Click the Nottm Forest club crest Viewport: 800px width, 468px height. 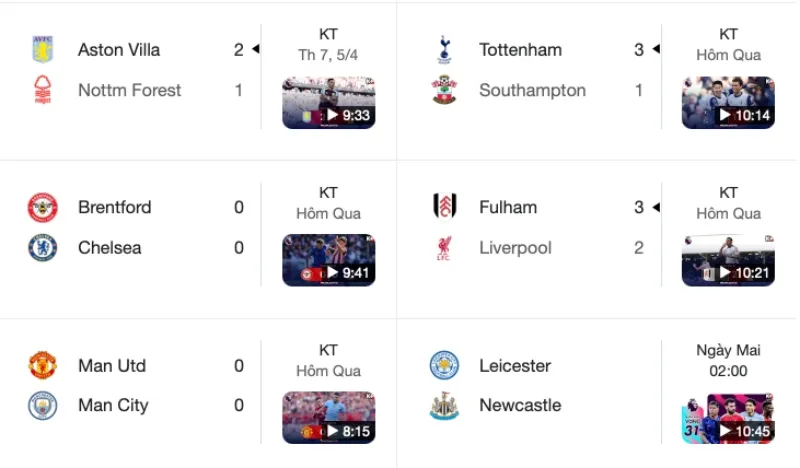(42, 90)
